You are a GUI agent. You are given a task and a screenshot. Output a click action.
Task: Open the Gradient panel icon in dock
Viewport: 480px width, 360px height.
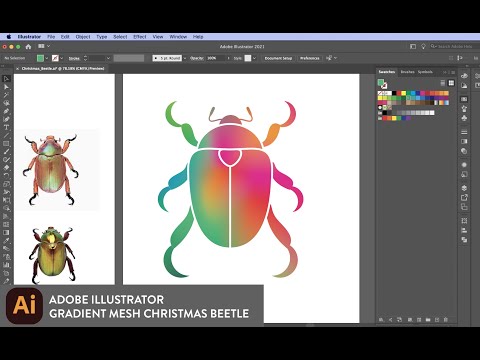point(464,141)
